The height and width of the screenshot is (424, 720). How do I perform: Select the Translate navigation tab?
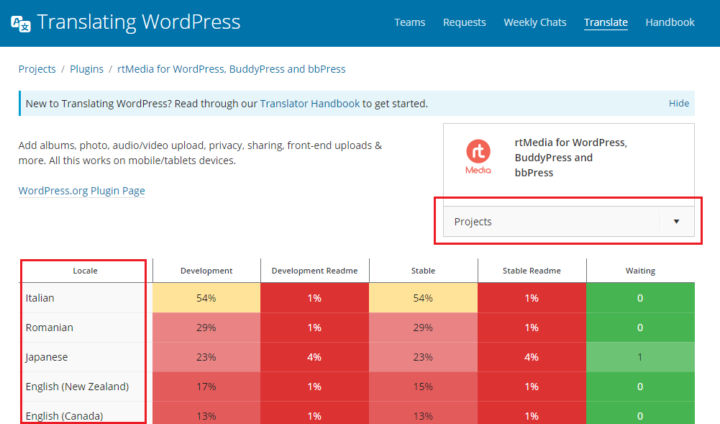606,22
